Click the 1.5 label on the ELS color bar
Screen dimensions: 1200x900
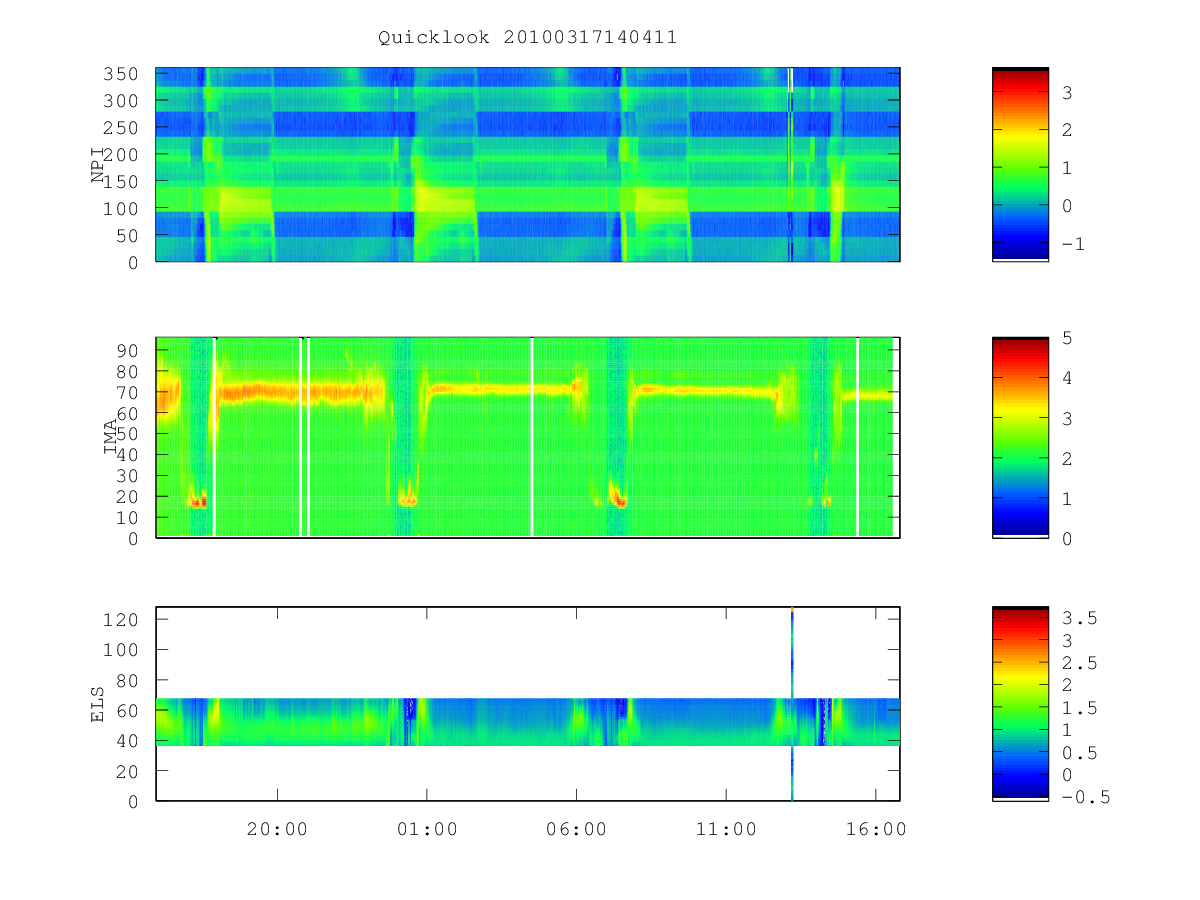[x=1078, y=708]
